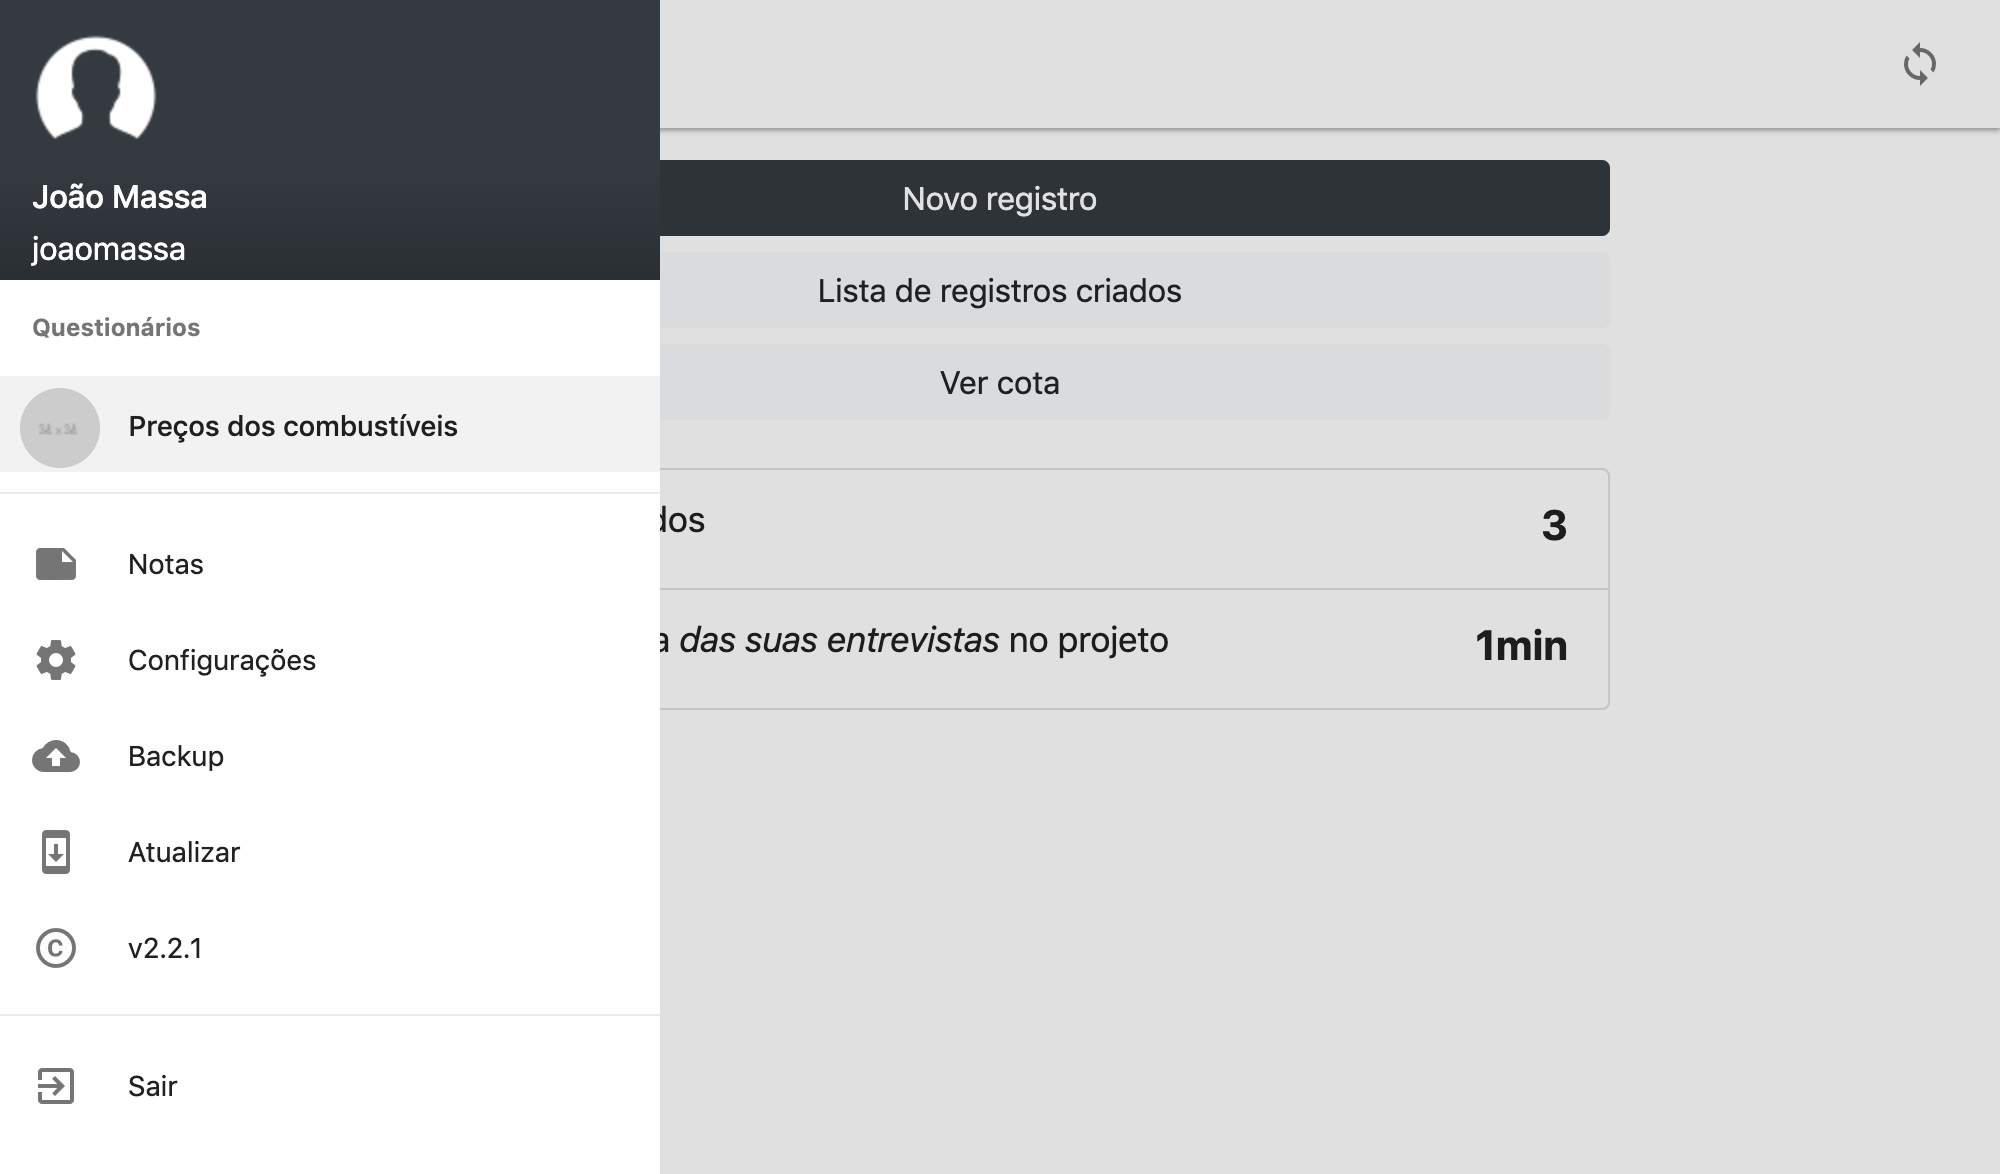Click the João Massa profile name
This screenshot has height=1174, width=2000.
tap(120, 197)
